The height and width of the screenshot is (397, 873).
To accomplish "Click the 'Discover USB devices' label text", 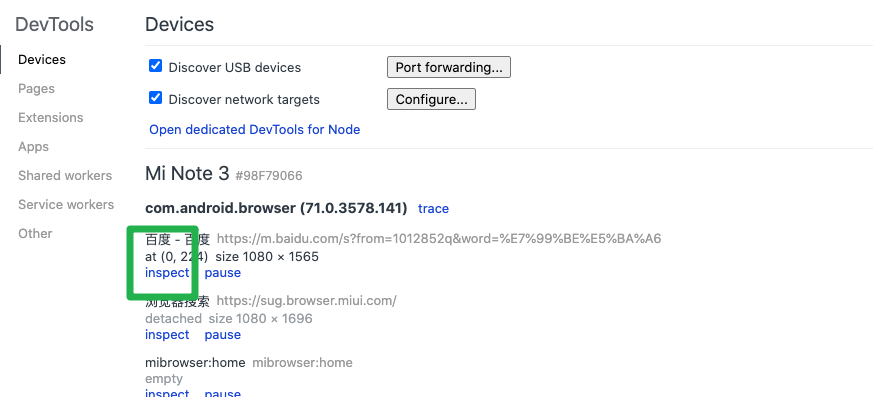I will point(234,67).
